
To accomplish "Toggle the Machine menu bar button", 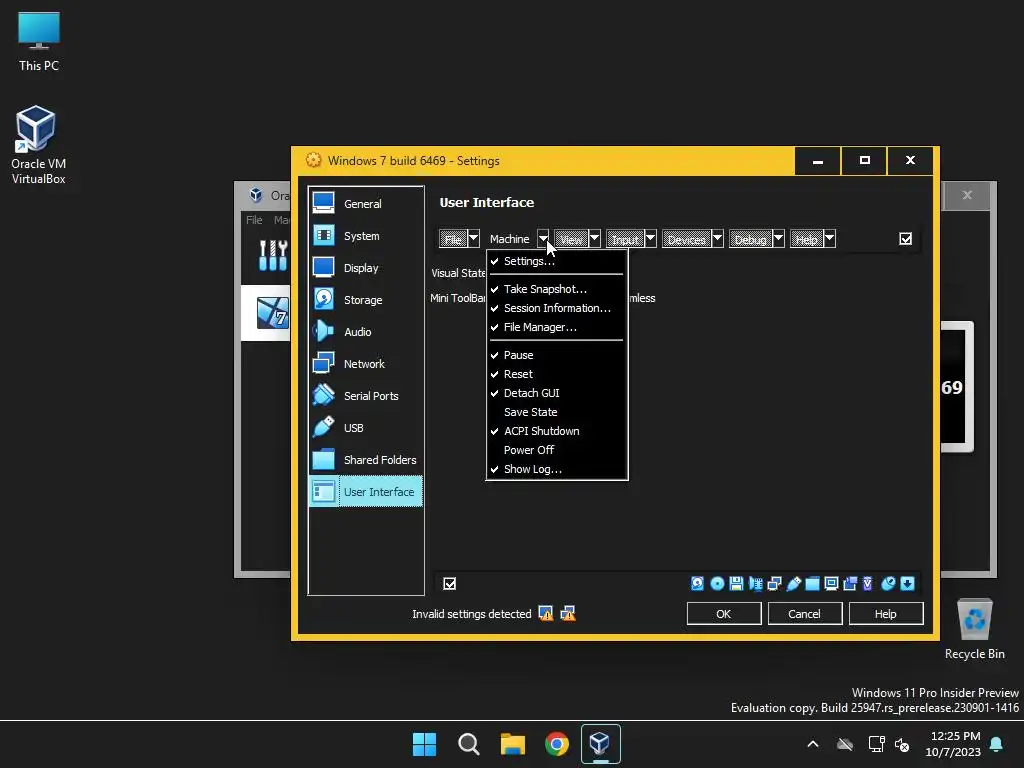I will [x=509, y=239].
